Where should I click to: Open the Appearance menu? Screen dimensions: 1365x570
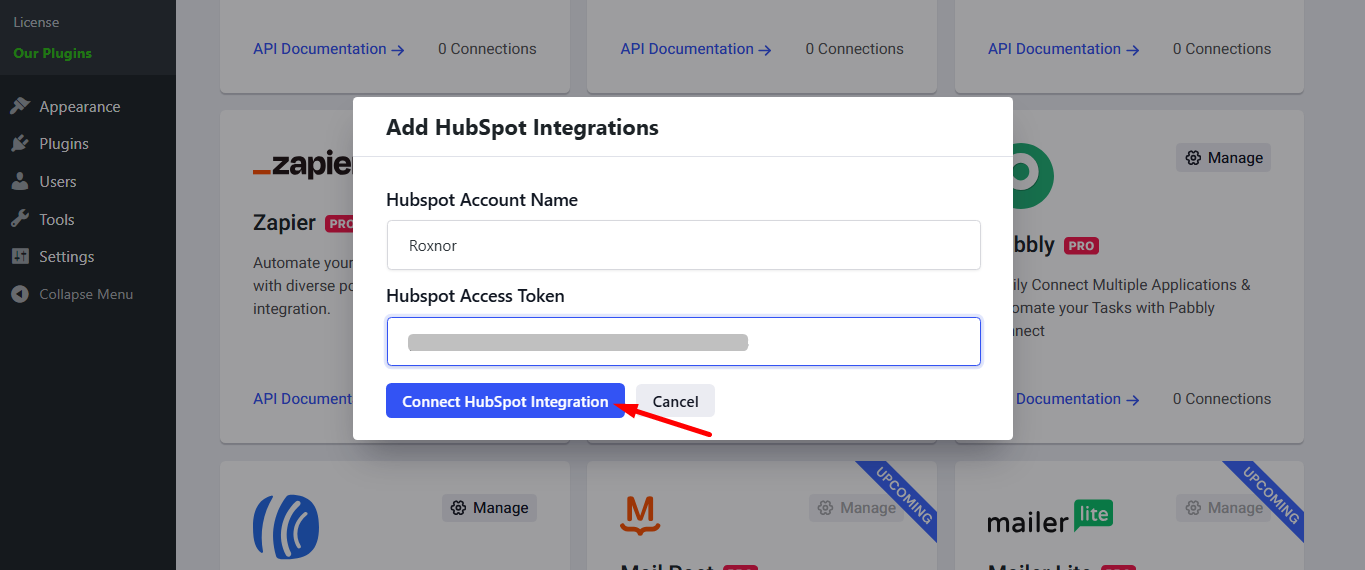79,107
